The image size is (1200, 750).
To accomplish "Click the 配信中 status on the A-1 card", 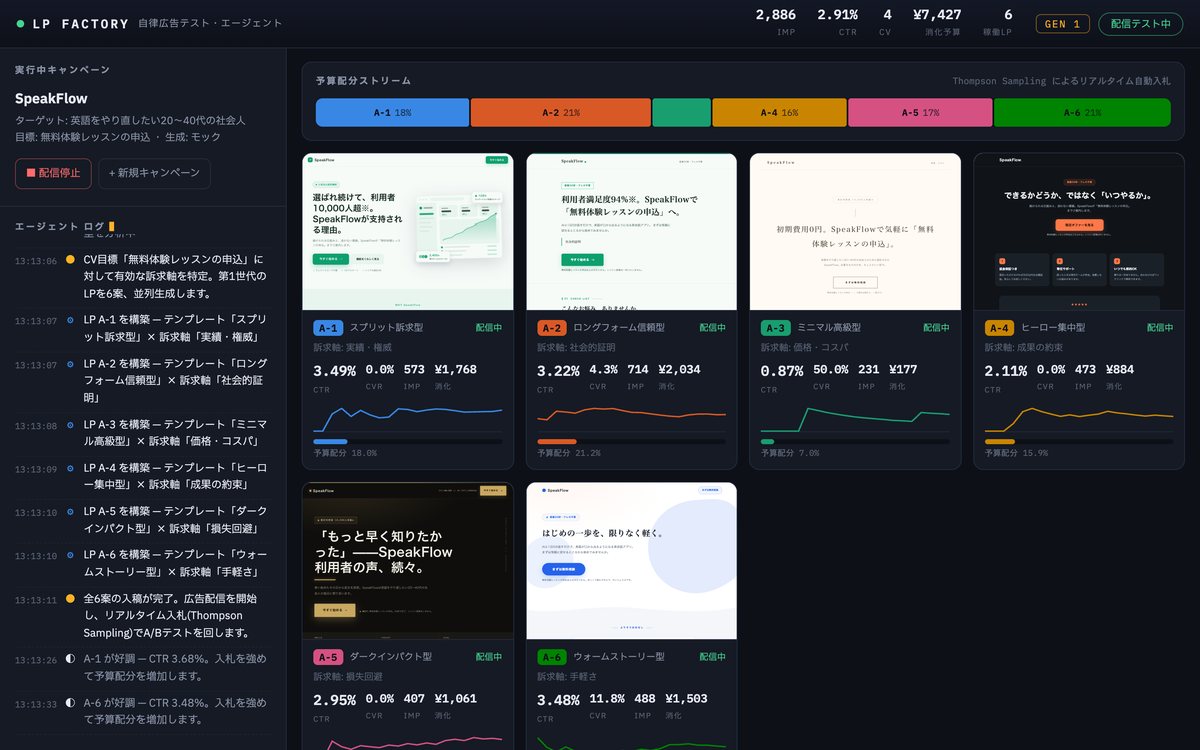I will [489, 328].
